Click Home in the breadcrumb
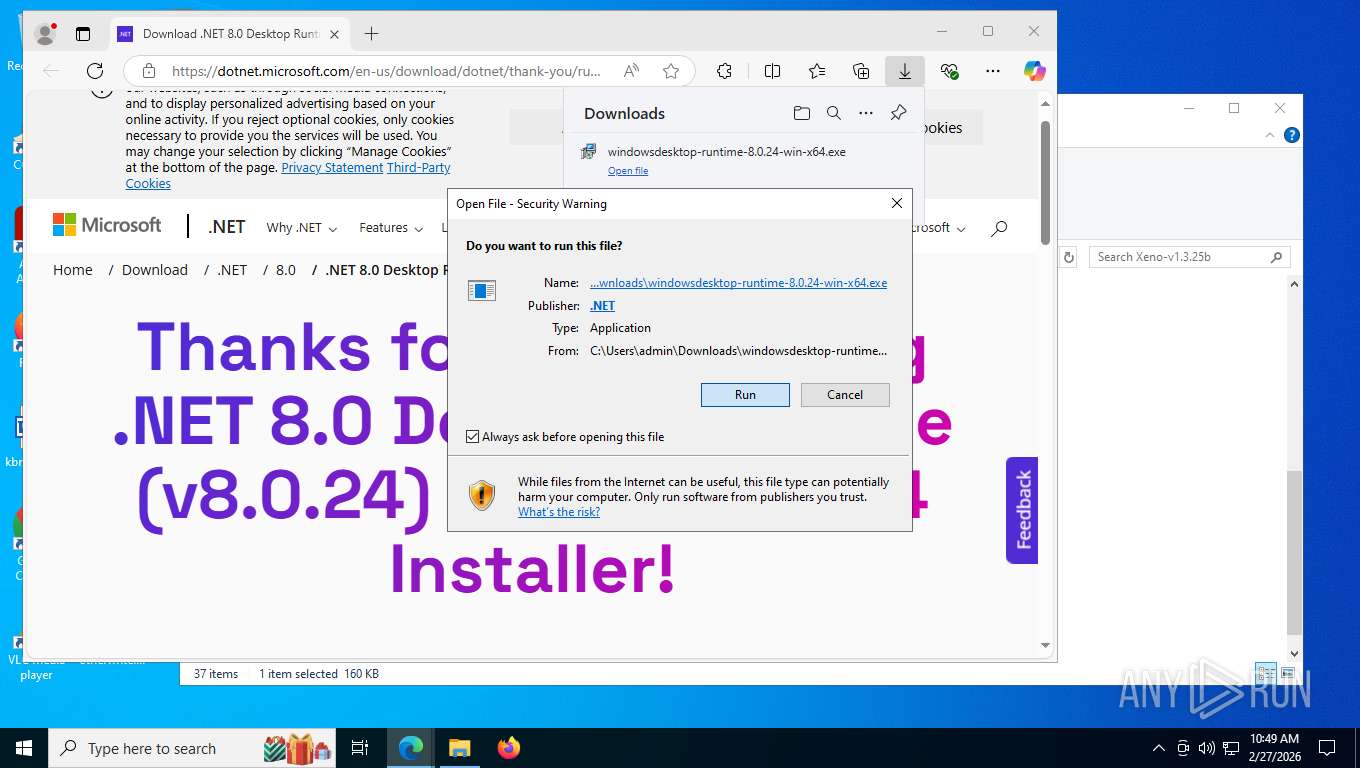Image resolution: width=1360 pixels, height=768 pixels. click(x=73, y=270)
